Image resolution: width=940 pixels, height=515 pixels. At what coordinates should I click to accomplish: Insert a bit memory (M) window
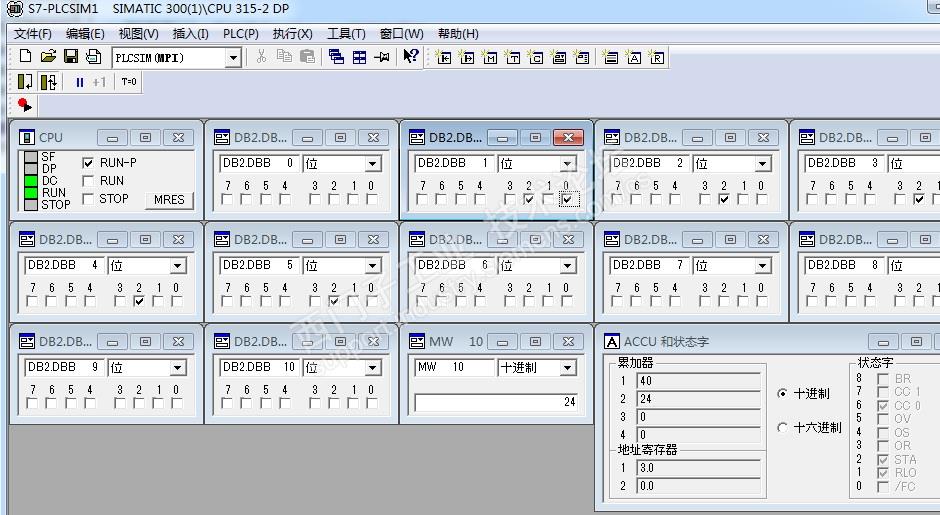[490, 57]
